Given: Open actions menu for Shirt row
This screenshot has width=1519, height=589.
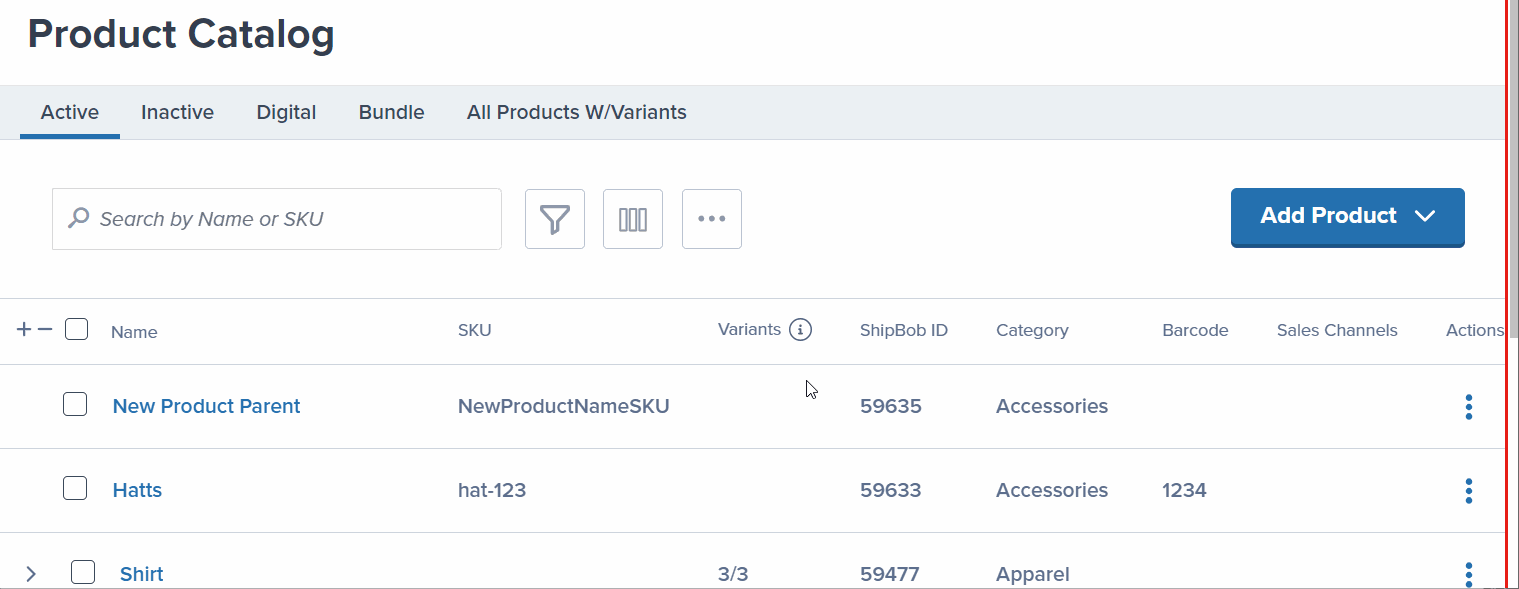Looking at the screenshot, I should tap(1468, 573).
